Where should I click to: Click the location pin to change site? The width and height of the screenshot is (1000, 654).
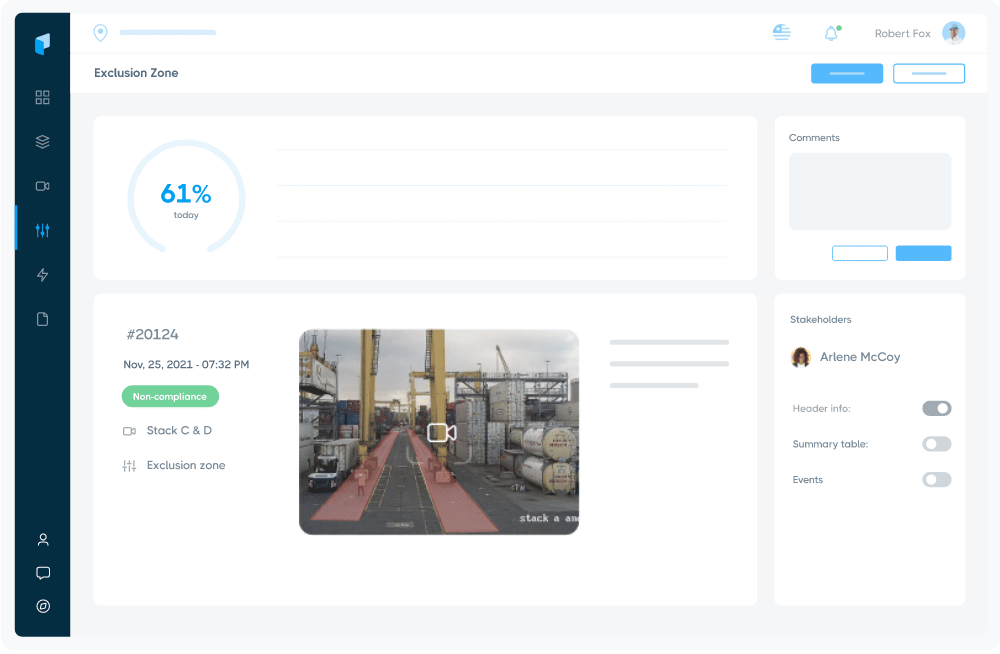[x=100, y=32]
